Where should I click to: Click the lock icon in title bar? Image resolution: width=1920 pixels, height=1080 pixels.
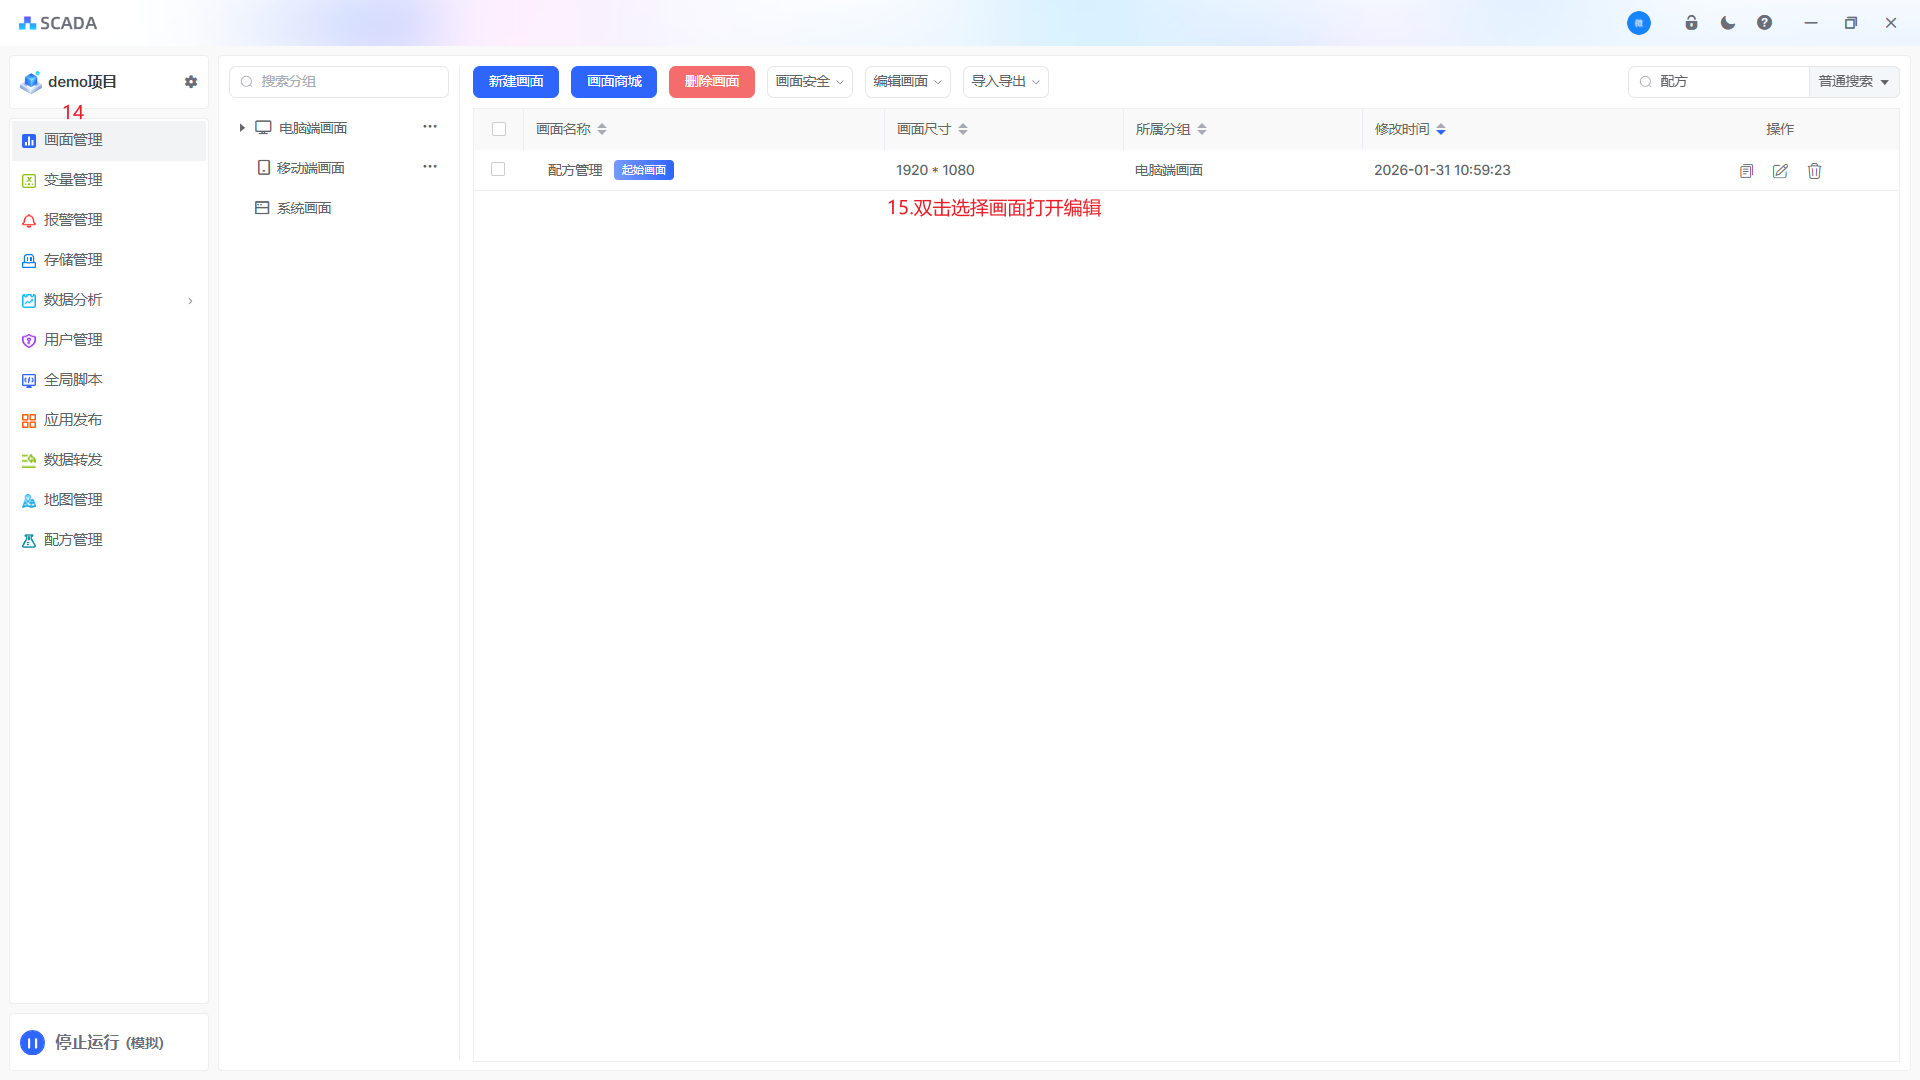click(1691, 23)
